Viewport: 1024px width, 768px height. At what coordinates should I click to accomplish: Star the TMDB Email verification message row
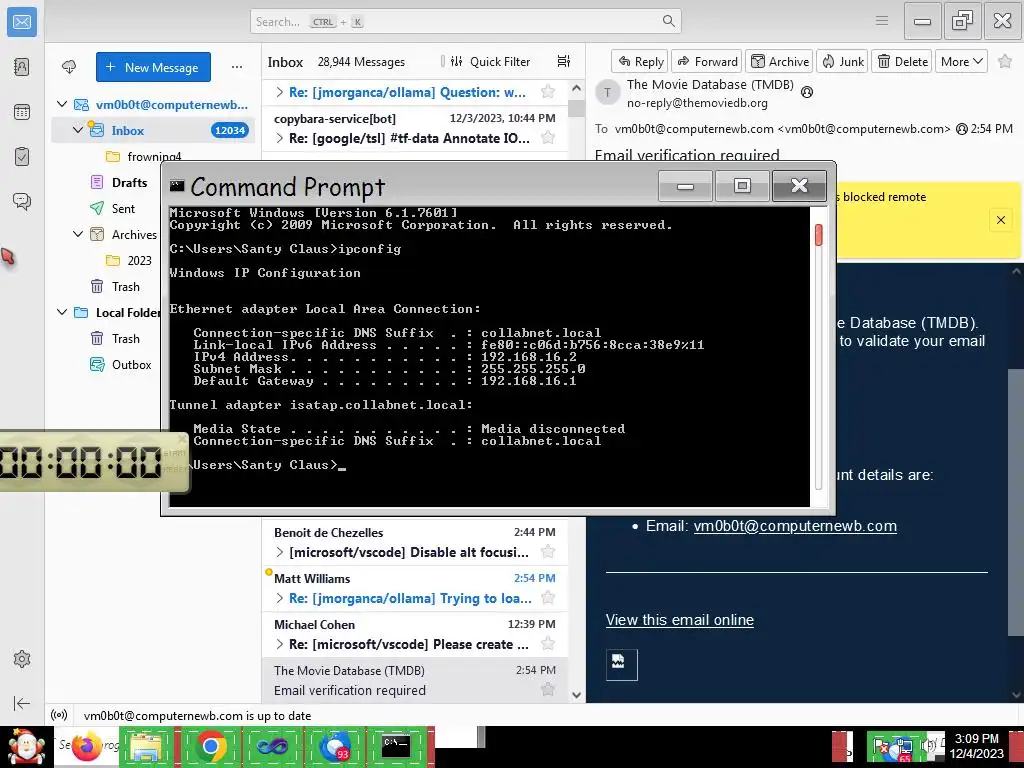click(x=548, y=689)
